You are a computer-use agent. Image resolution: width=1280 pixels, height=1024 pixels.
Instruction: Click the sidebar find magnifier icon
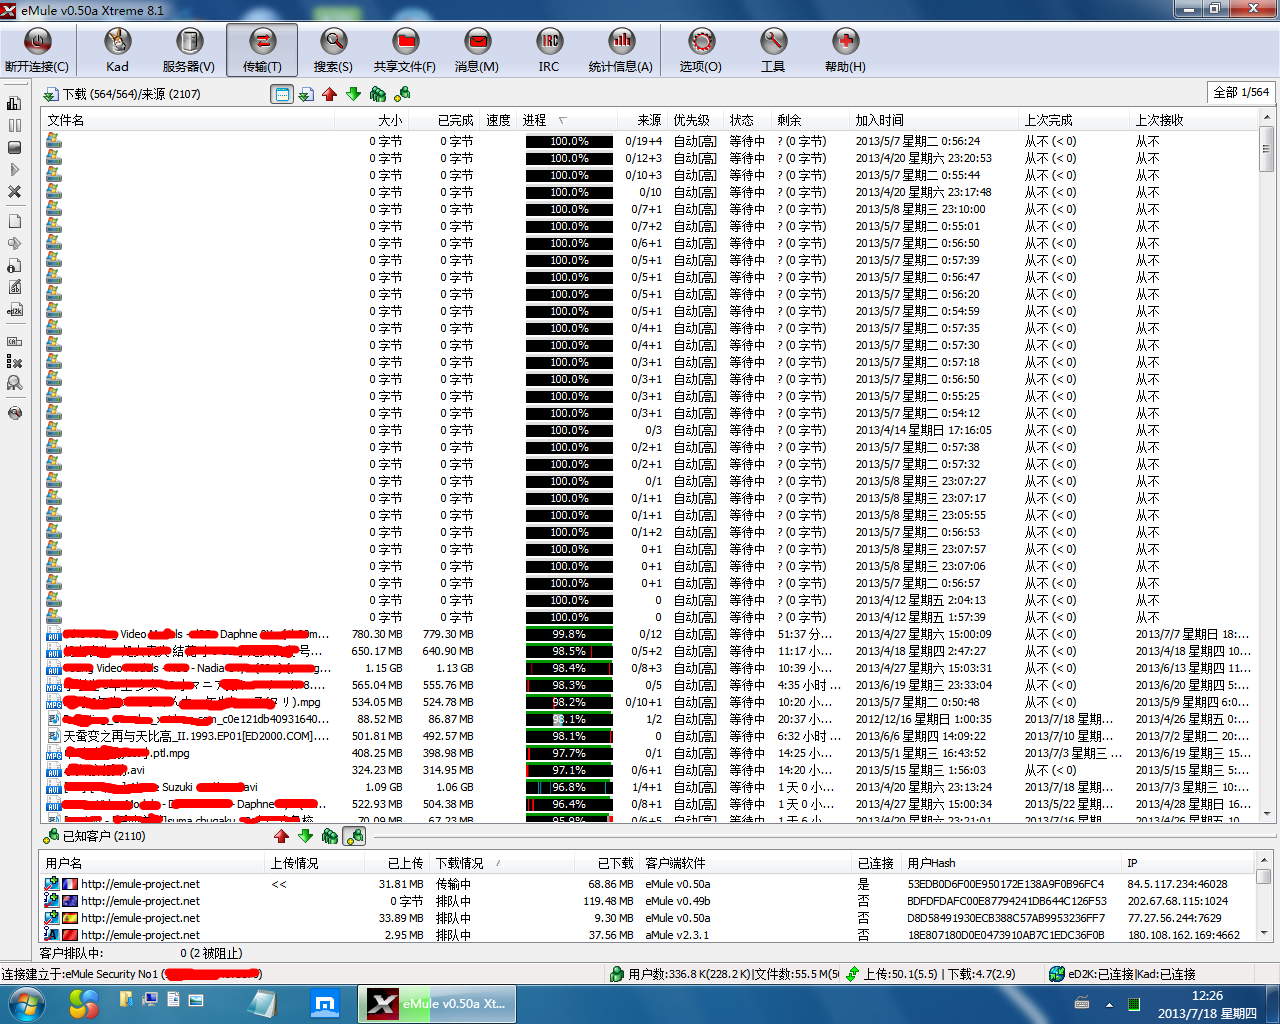15,383
